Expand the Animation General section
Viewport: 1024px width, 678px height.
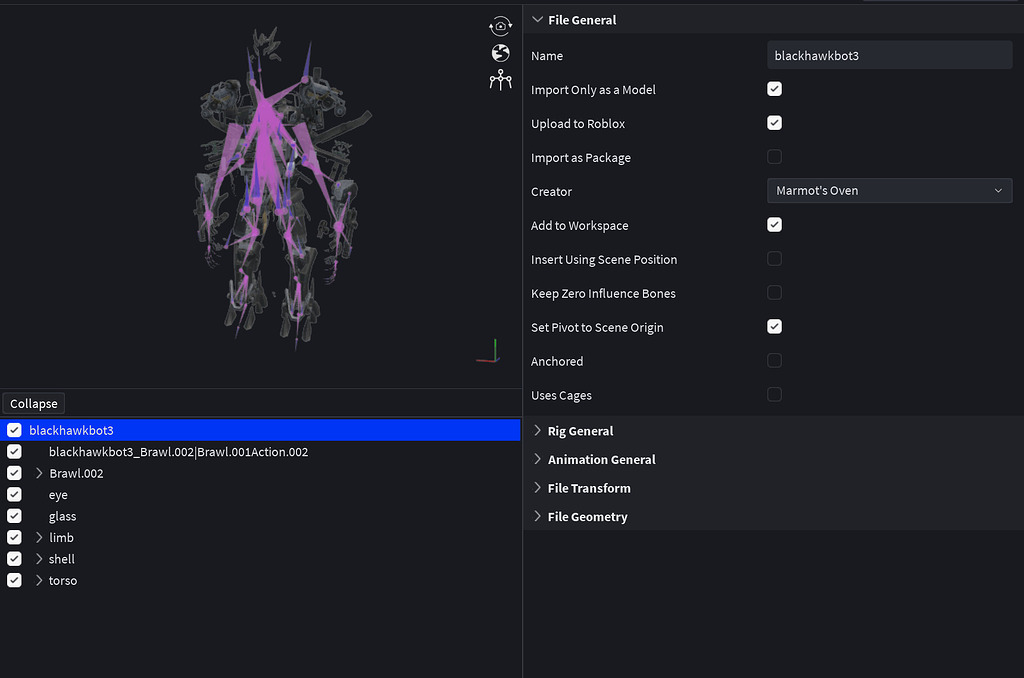pos(537,459)
